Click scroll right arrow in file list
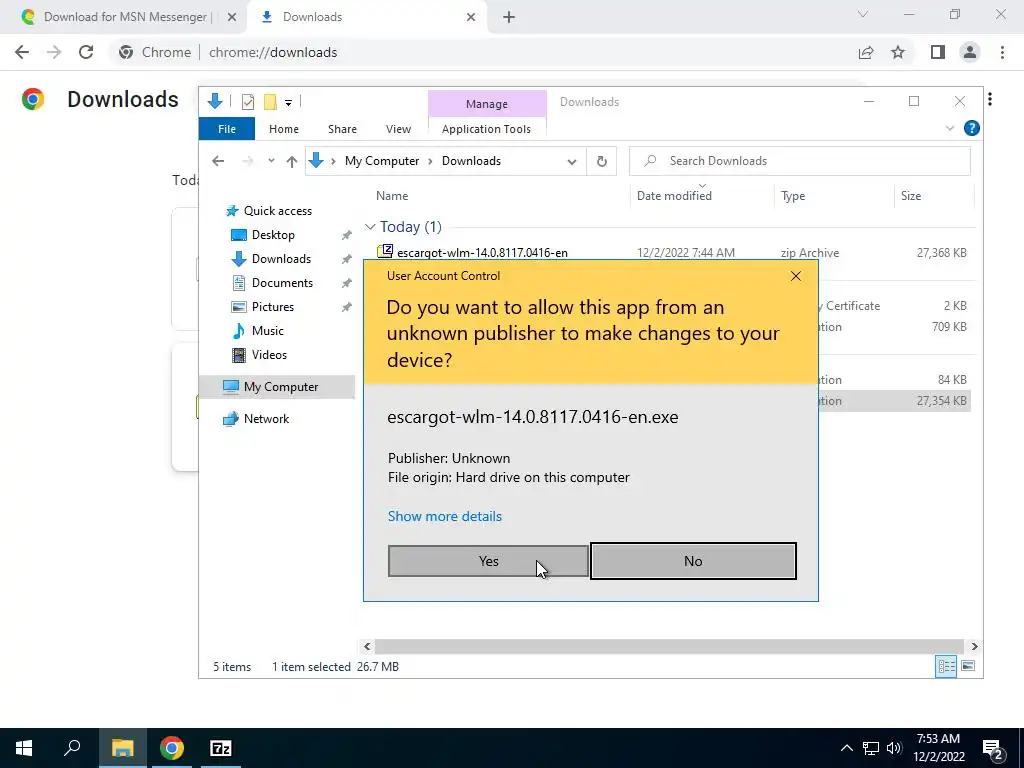The image size is (1024, 768). click(x=974, y=647)
